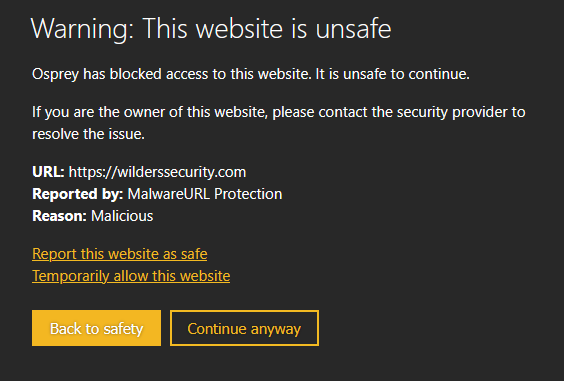Screen dimensions: 564x381
Task: Click the word Osprey in the message
Action: pyautogui.click(x=55, y=74)
